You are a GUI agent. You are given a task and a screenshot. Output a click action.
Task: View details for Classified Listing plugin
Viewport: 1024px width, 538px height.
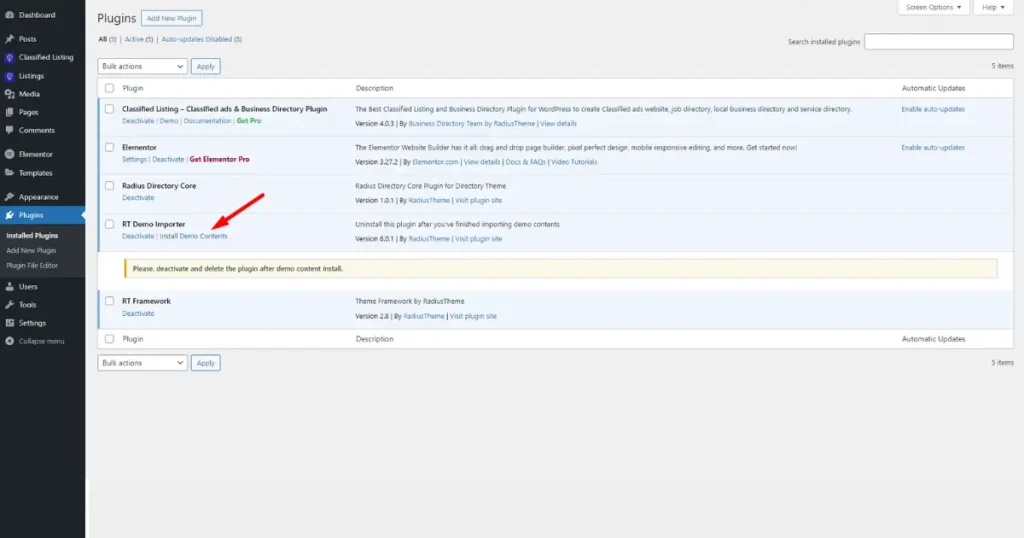pyautogui.click(x=558, y=123)
